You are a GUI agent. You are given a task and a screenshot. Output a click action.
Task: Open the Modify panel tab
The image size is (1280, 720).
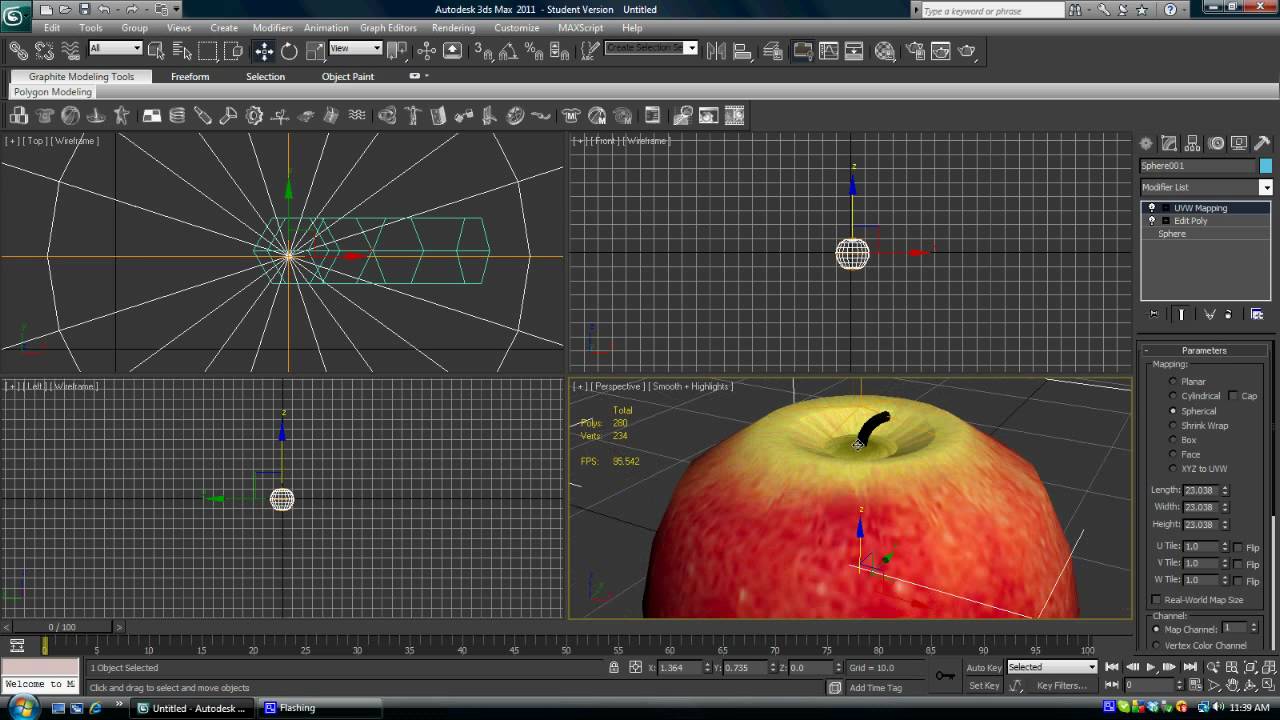(1169, 143)
